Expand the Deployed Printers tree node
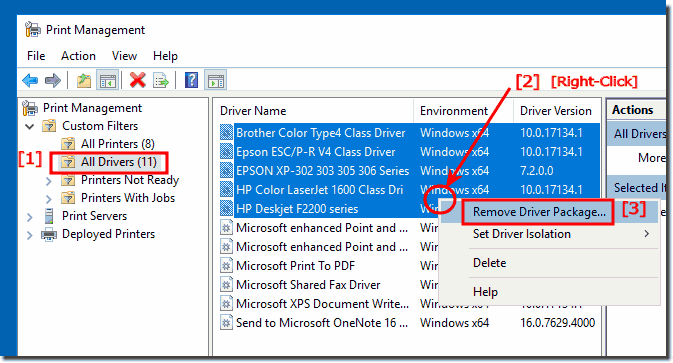The image size is (673, 363). coord(30,235)
